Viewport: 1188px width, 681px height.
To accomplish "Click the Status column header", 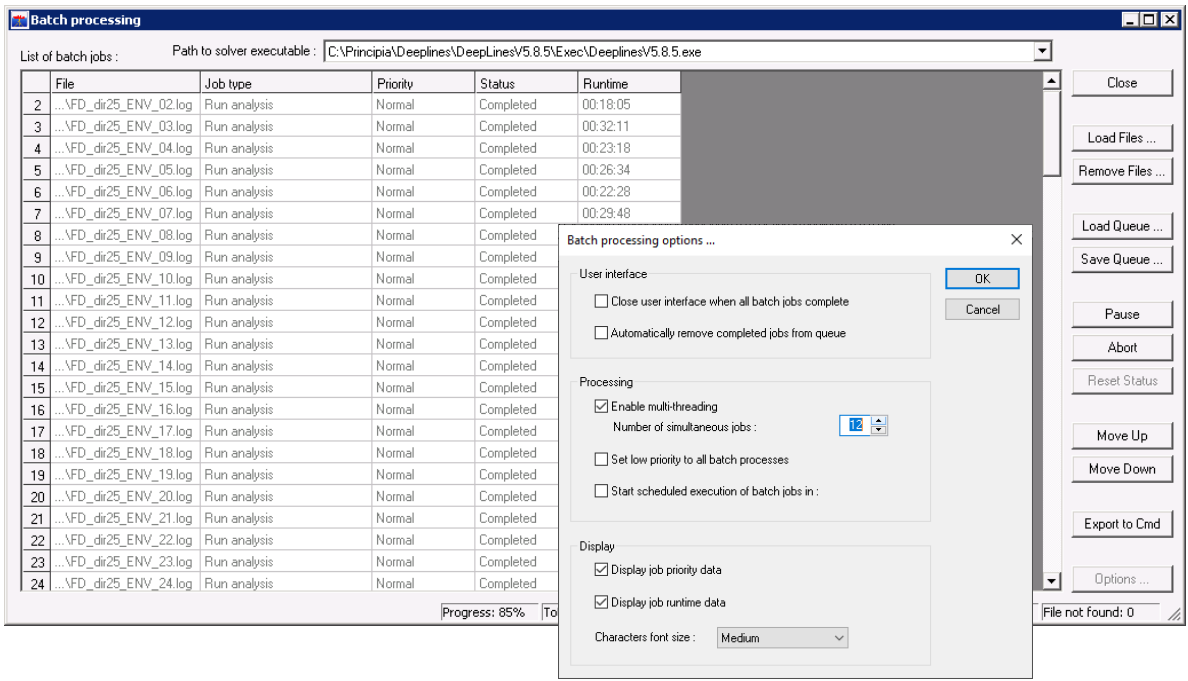I will (524, 84).
